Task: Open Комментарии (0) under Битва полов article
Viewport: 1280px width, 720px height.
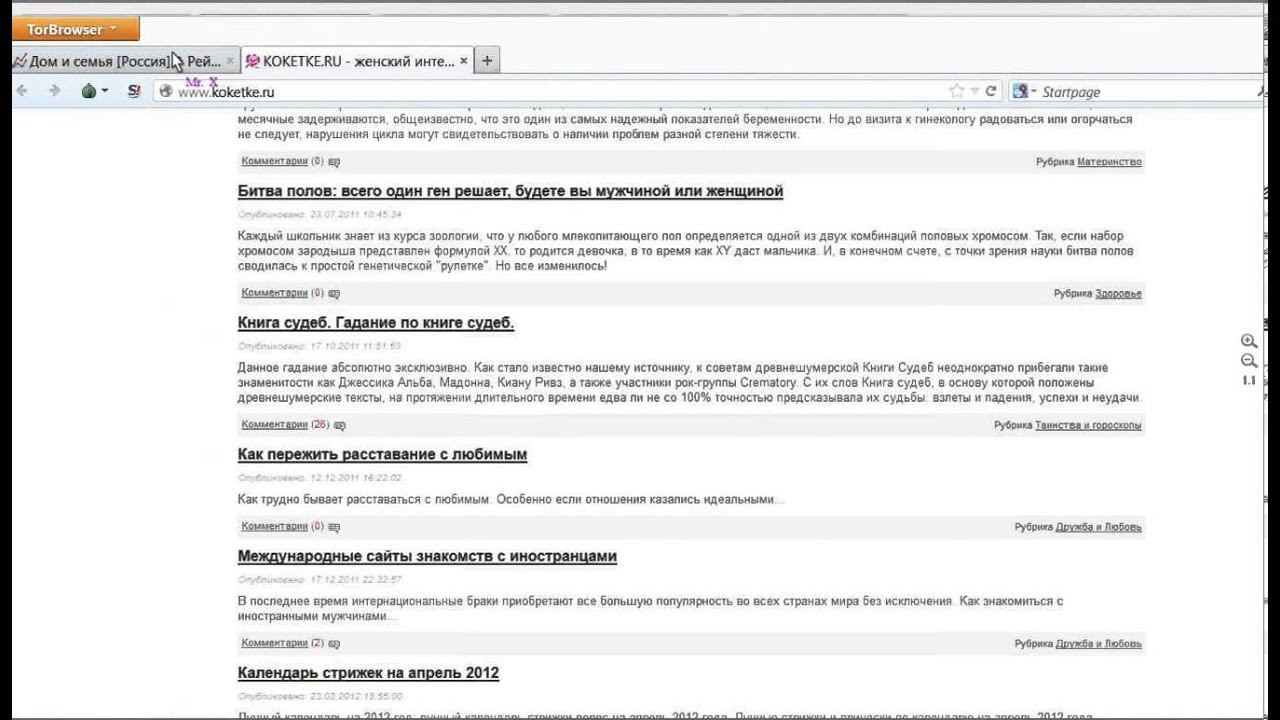Action: 283,293
